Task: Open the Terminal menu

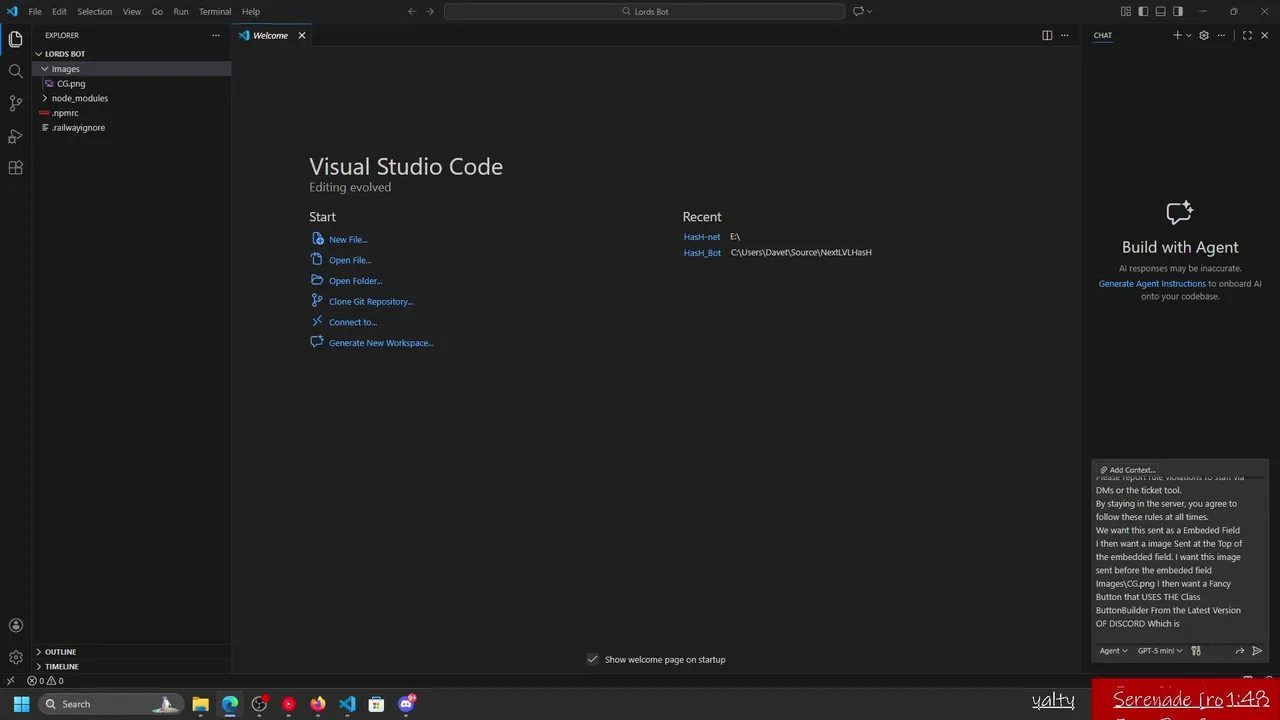Action: coord(215,12)
